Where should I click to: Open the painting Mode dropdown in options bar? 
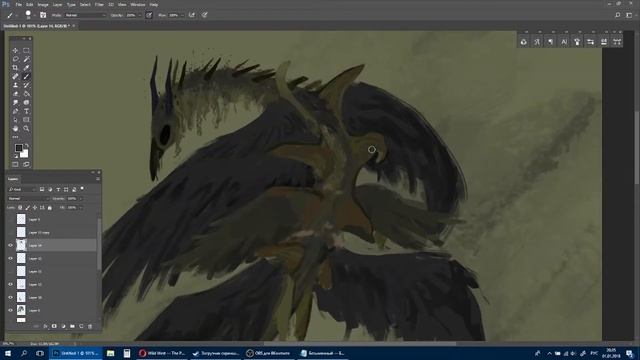[85, 15]
